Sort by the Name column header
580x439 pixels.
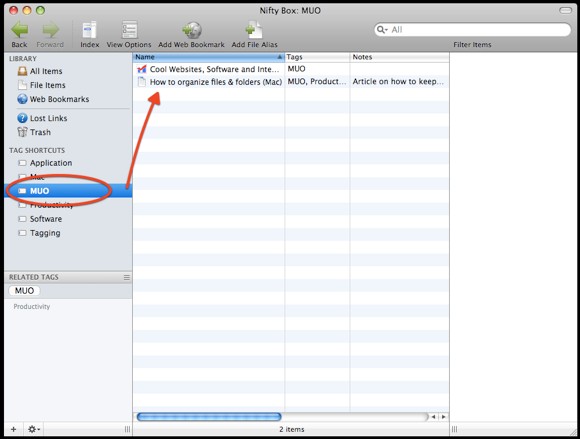tap(209, 57)
